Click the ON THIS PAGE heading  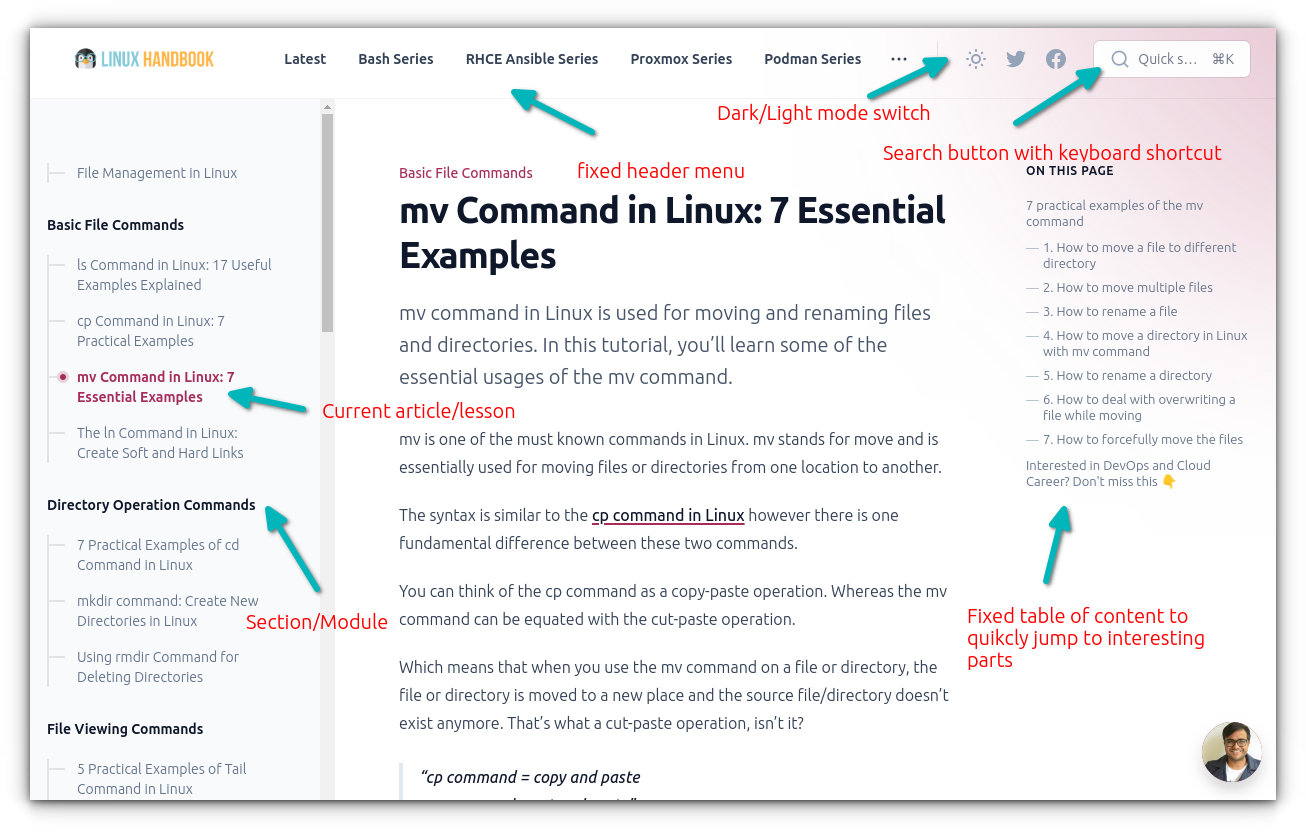(1069, 171)
